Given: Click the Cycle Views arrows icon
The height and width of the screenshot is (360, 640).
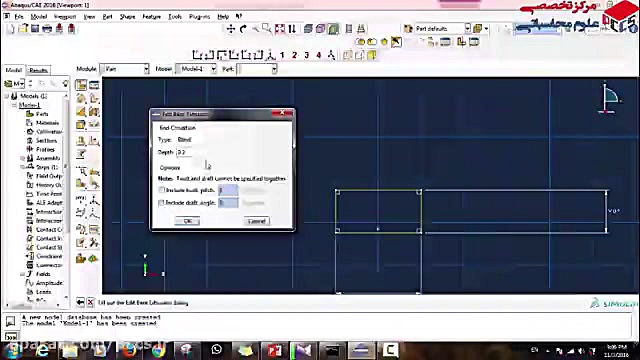Looking at the screenshot, I should click(292, 29).
